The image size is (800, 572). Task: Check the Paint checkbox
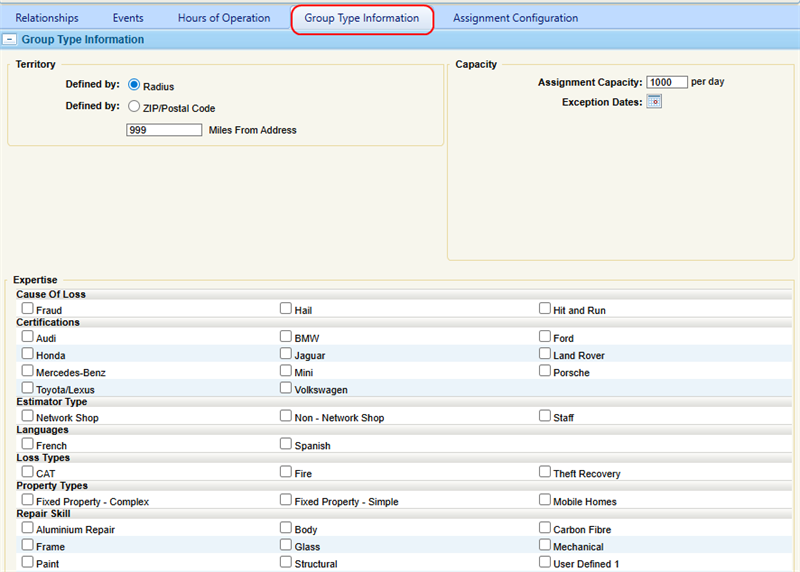(x=28, y=562)
